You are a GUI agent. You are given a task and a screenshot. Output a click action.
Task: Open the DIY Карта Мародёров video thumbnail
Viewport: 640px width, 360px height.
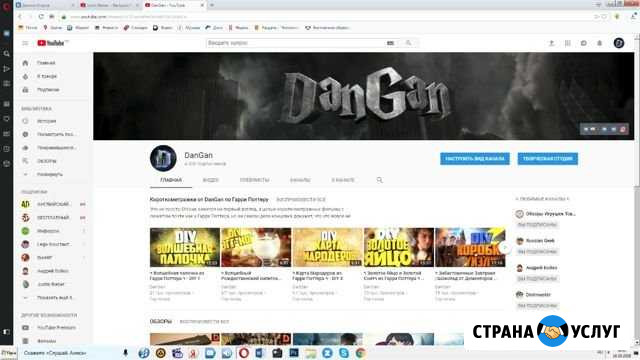click(327, 247)
